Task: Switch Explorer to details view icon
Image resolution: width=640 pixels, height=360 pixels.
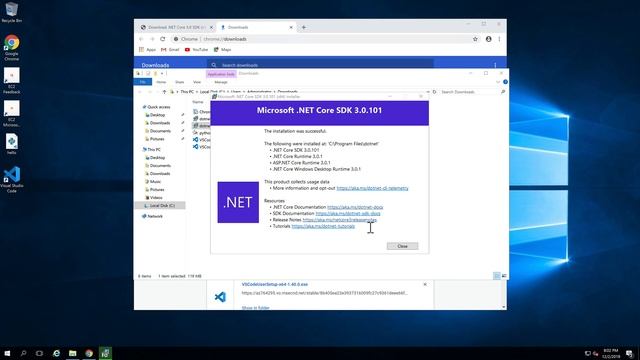Action: click(x=497, y=276)
